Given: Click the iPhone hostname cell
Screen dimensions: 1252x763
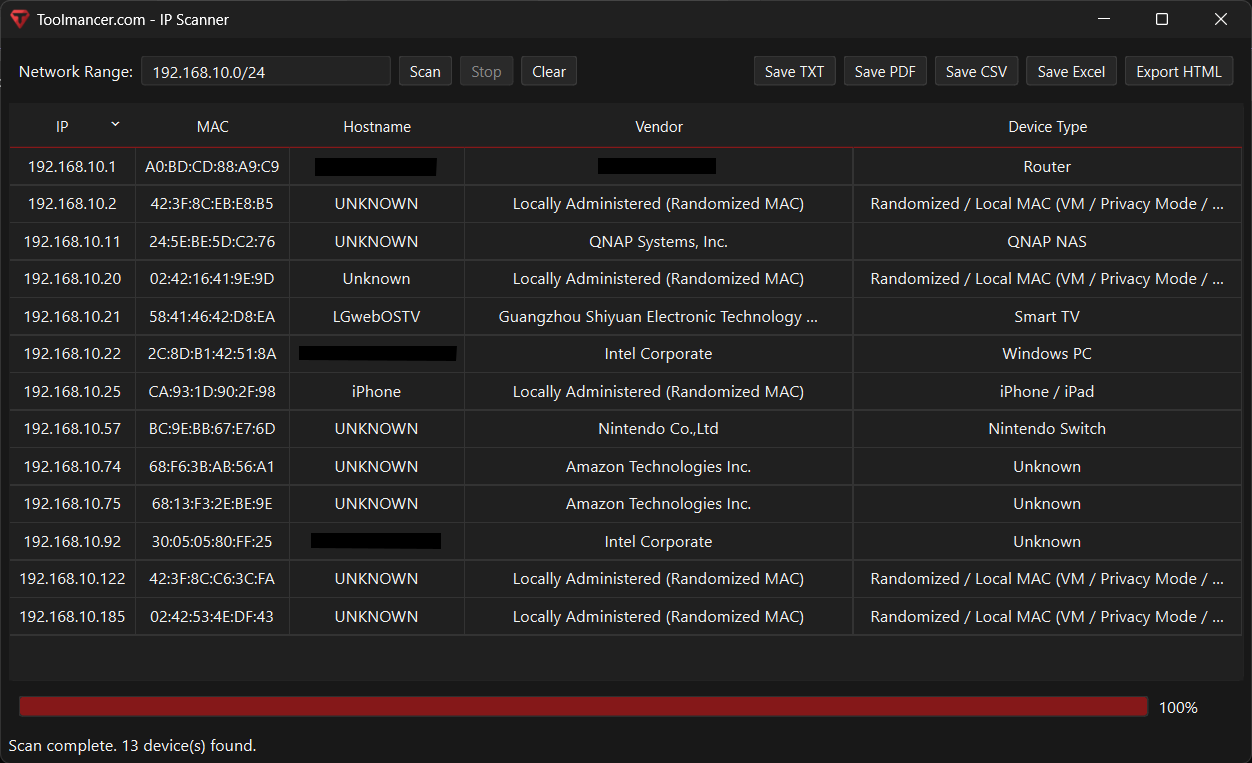Looking at the screenshot, I should click(x=377, y=391).
